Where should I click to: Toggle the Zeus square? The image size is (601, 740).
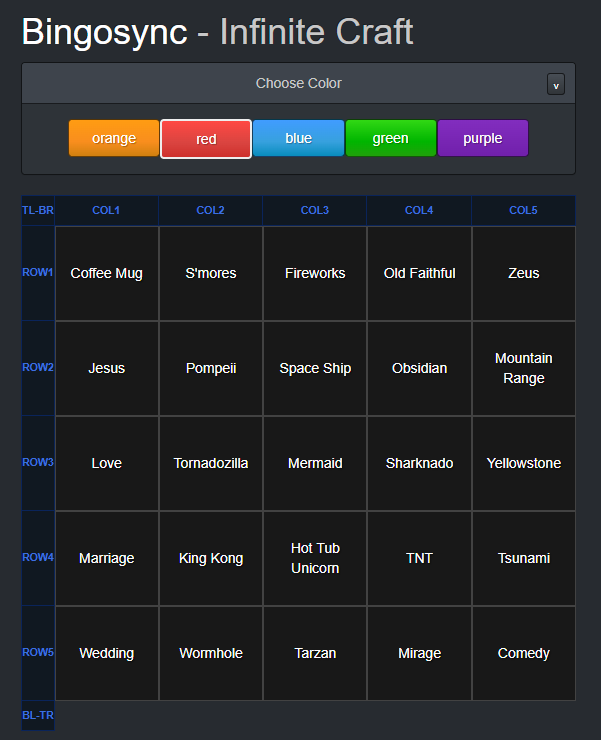523,273
